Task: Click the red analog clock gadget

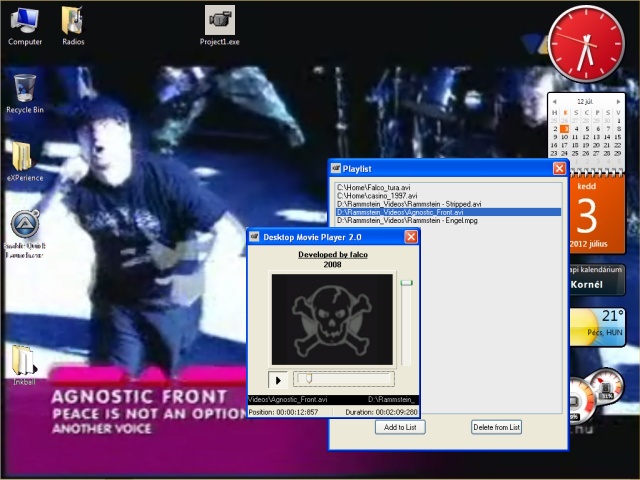Action: (586, 44)
